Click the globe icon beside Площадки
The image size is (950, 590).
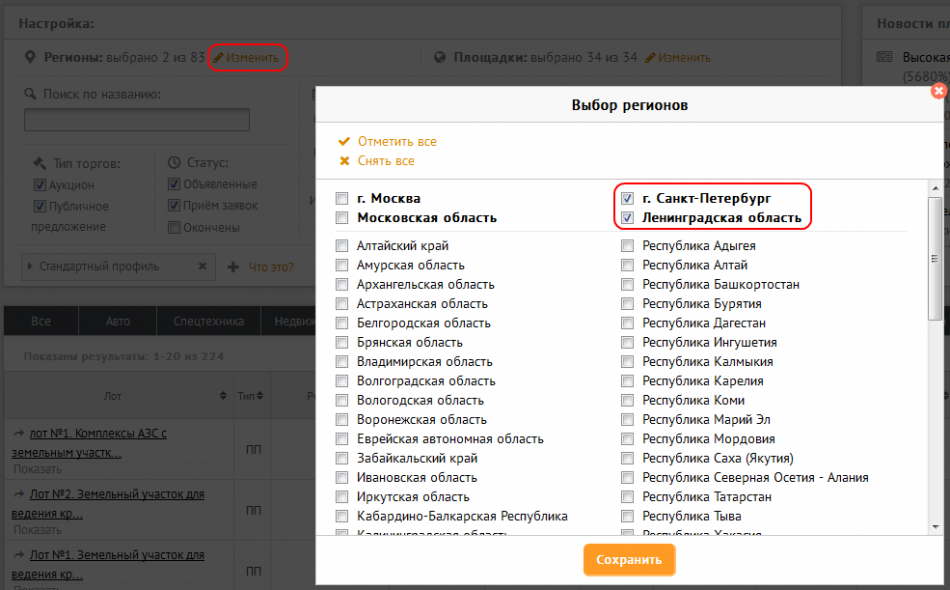click(x=440, y=58)
